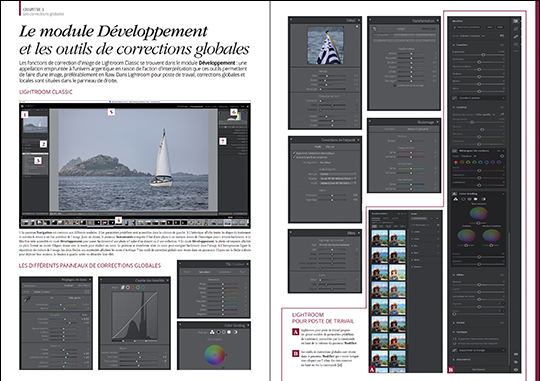Click the three-way icon in the Classic Color Grading panel
540x381 pixels.
click(x=212, y=332)
